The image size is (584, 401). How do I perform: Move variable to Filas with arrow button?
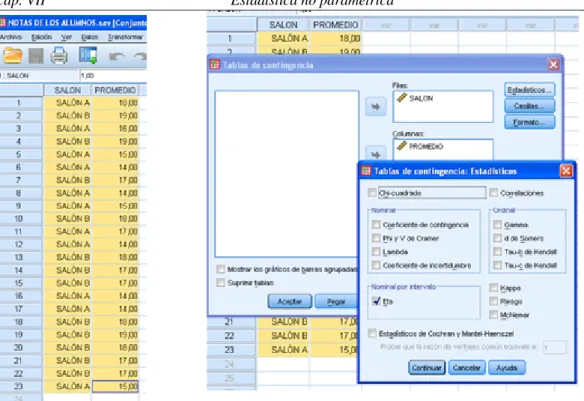(x=375, y=107)
